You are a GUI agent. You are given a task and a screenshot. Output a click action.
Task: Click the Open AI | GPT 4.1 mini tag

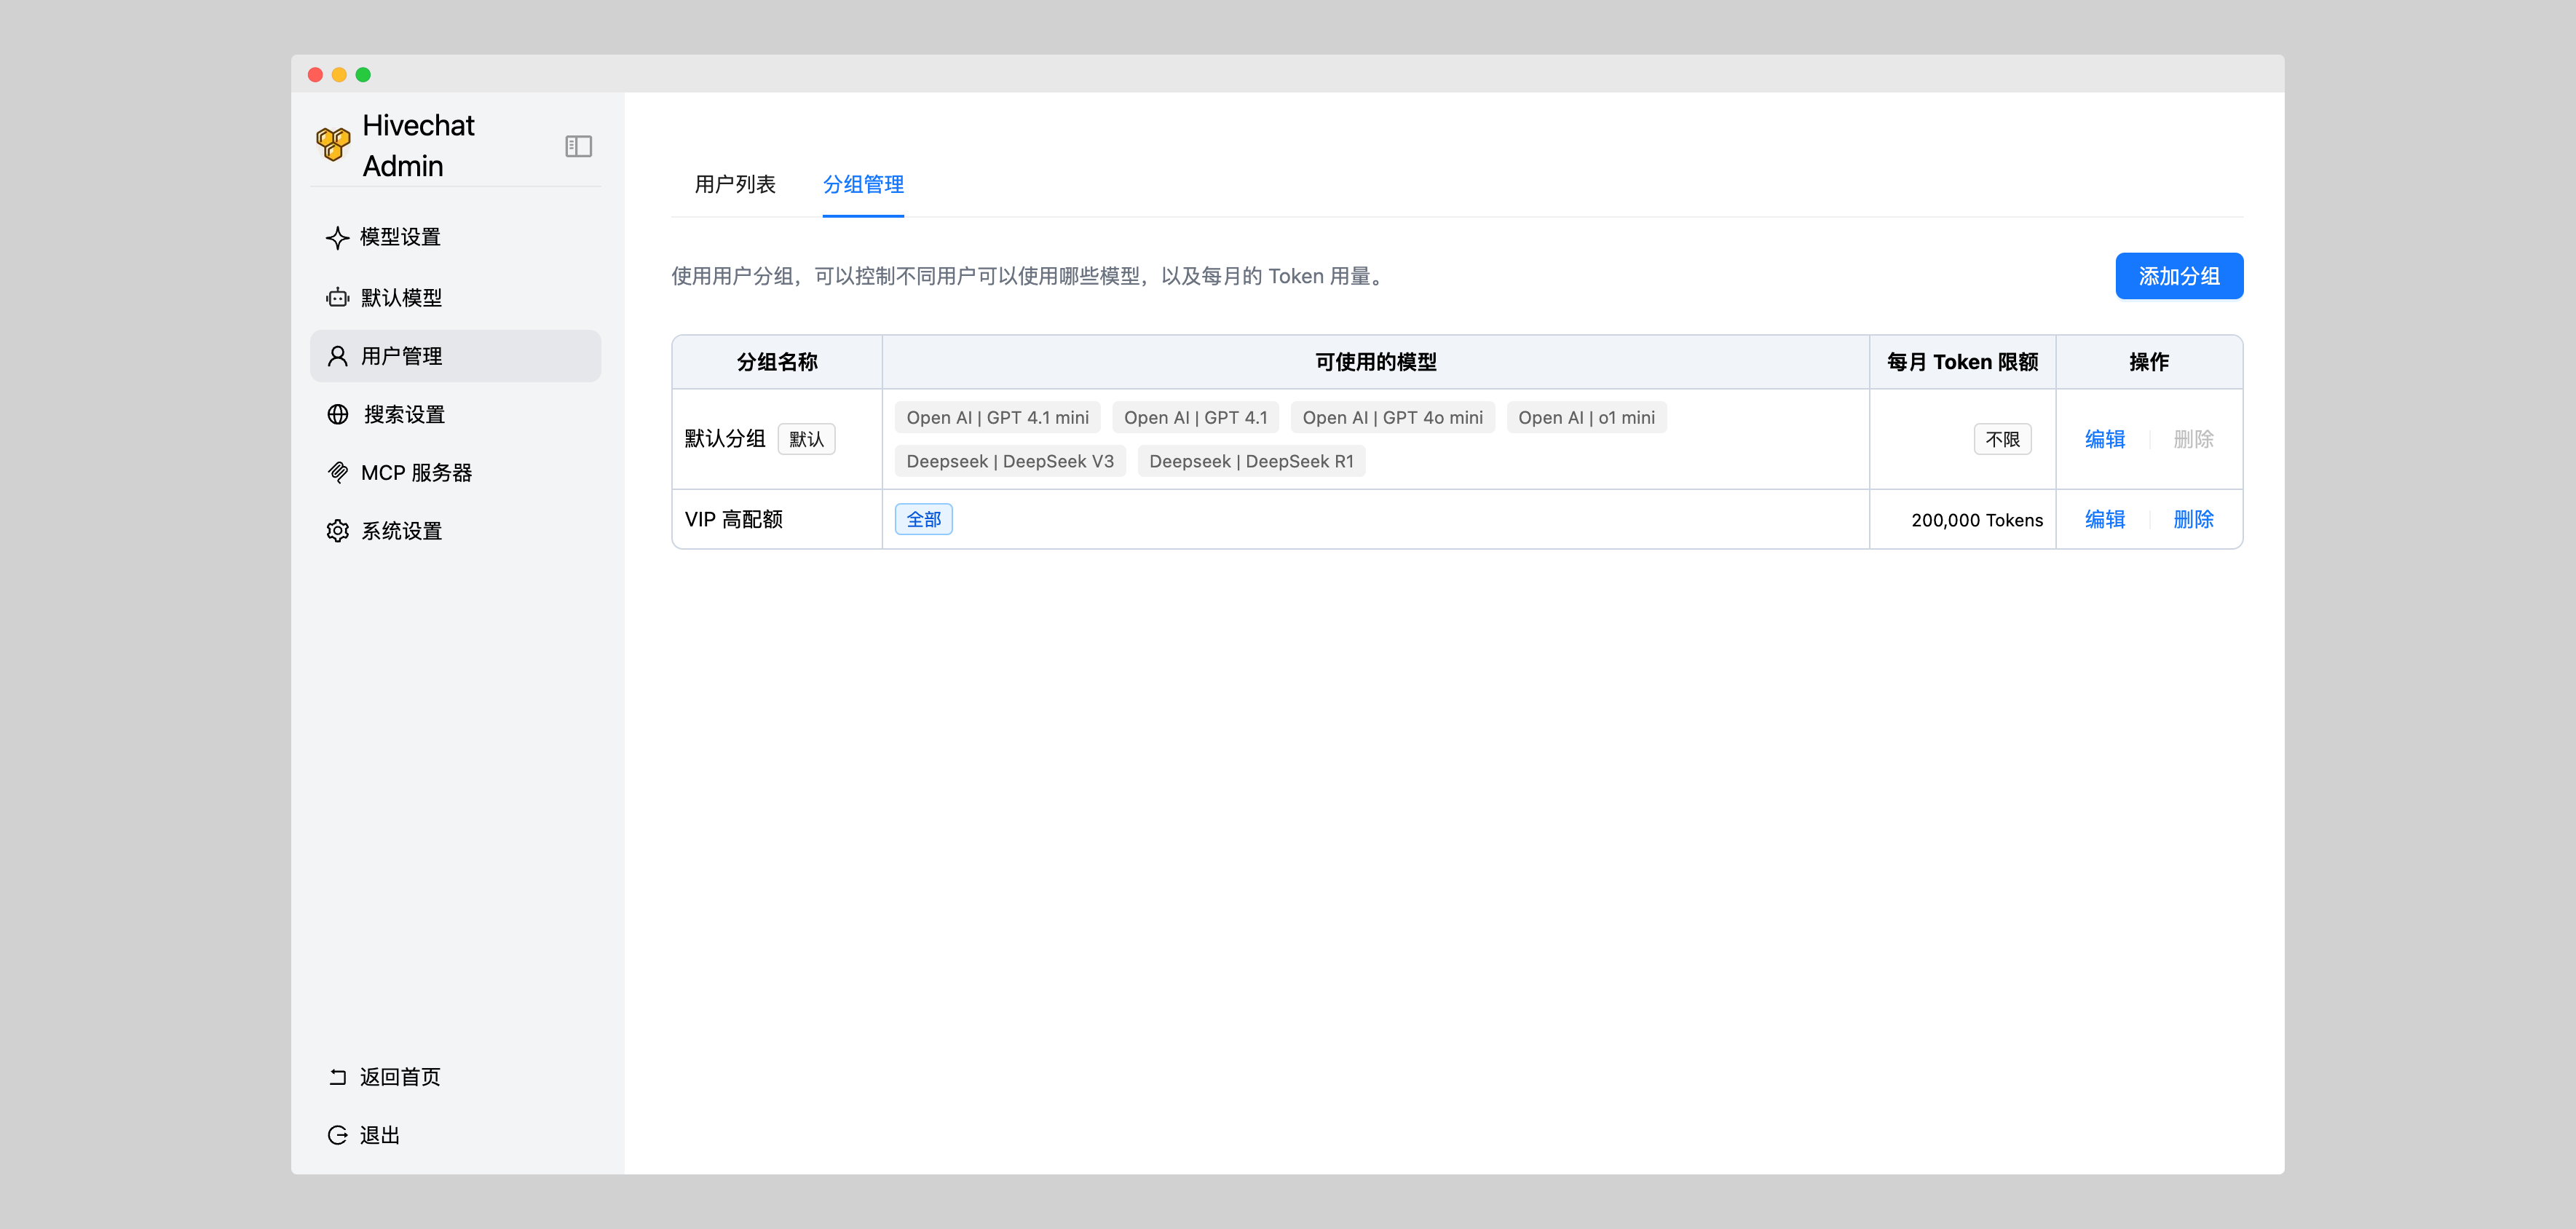[997, 418]
